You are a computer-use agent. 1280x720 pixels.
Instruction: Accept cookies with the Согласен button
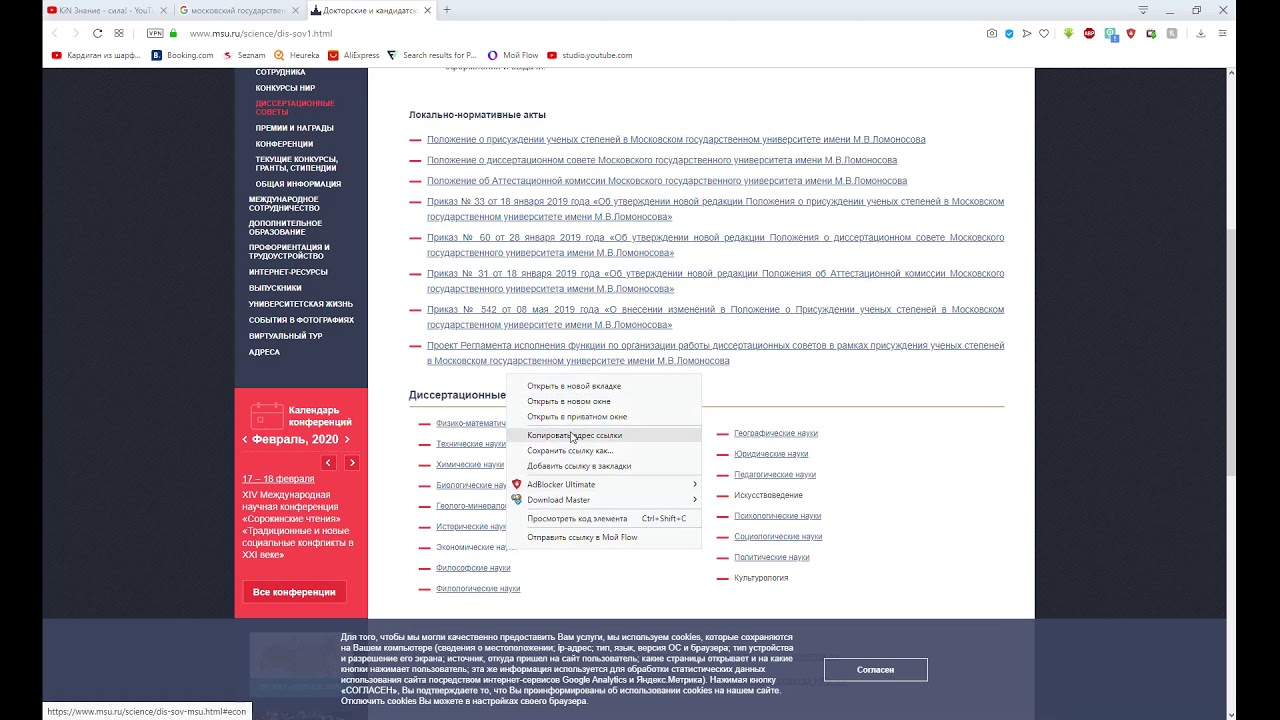[x=875, y=670]
